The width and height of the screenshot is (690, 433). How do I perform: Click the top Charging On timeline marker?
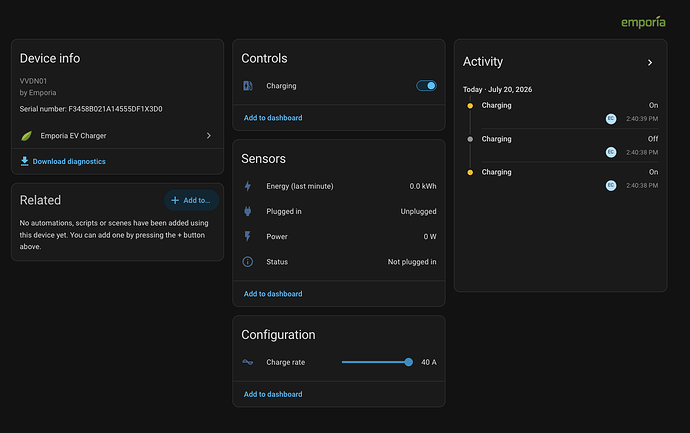470,106
